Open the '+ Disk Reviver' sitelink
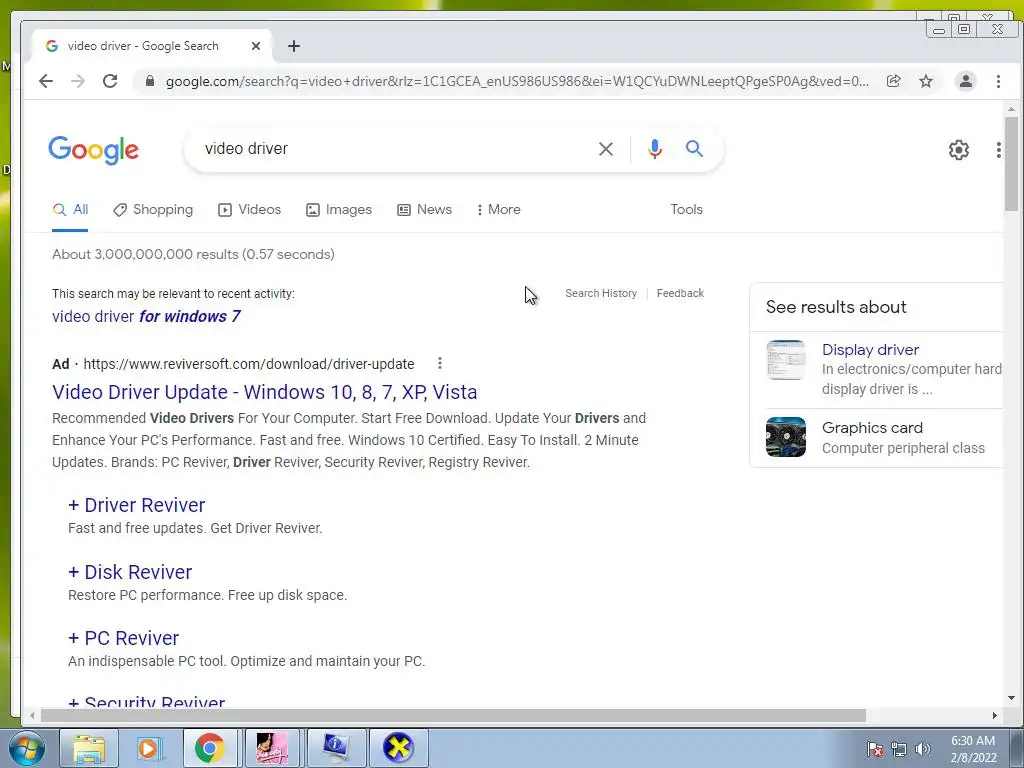 130,572
